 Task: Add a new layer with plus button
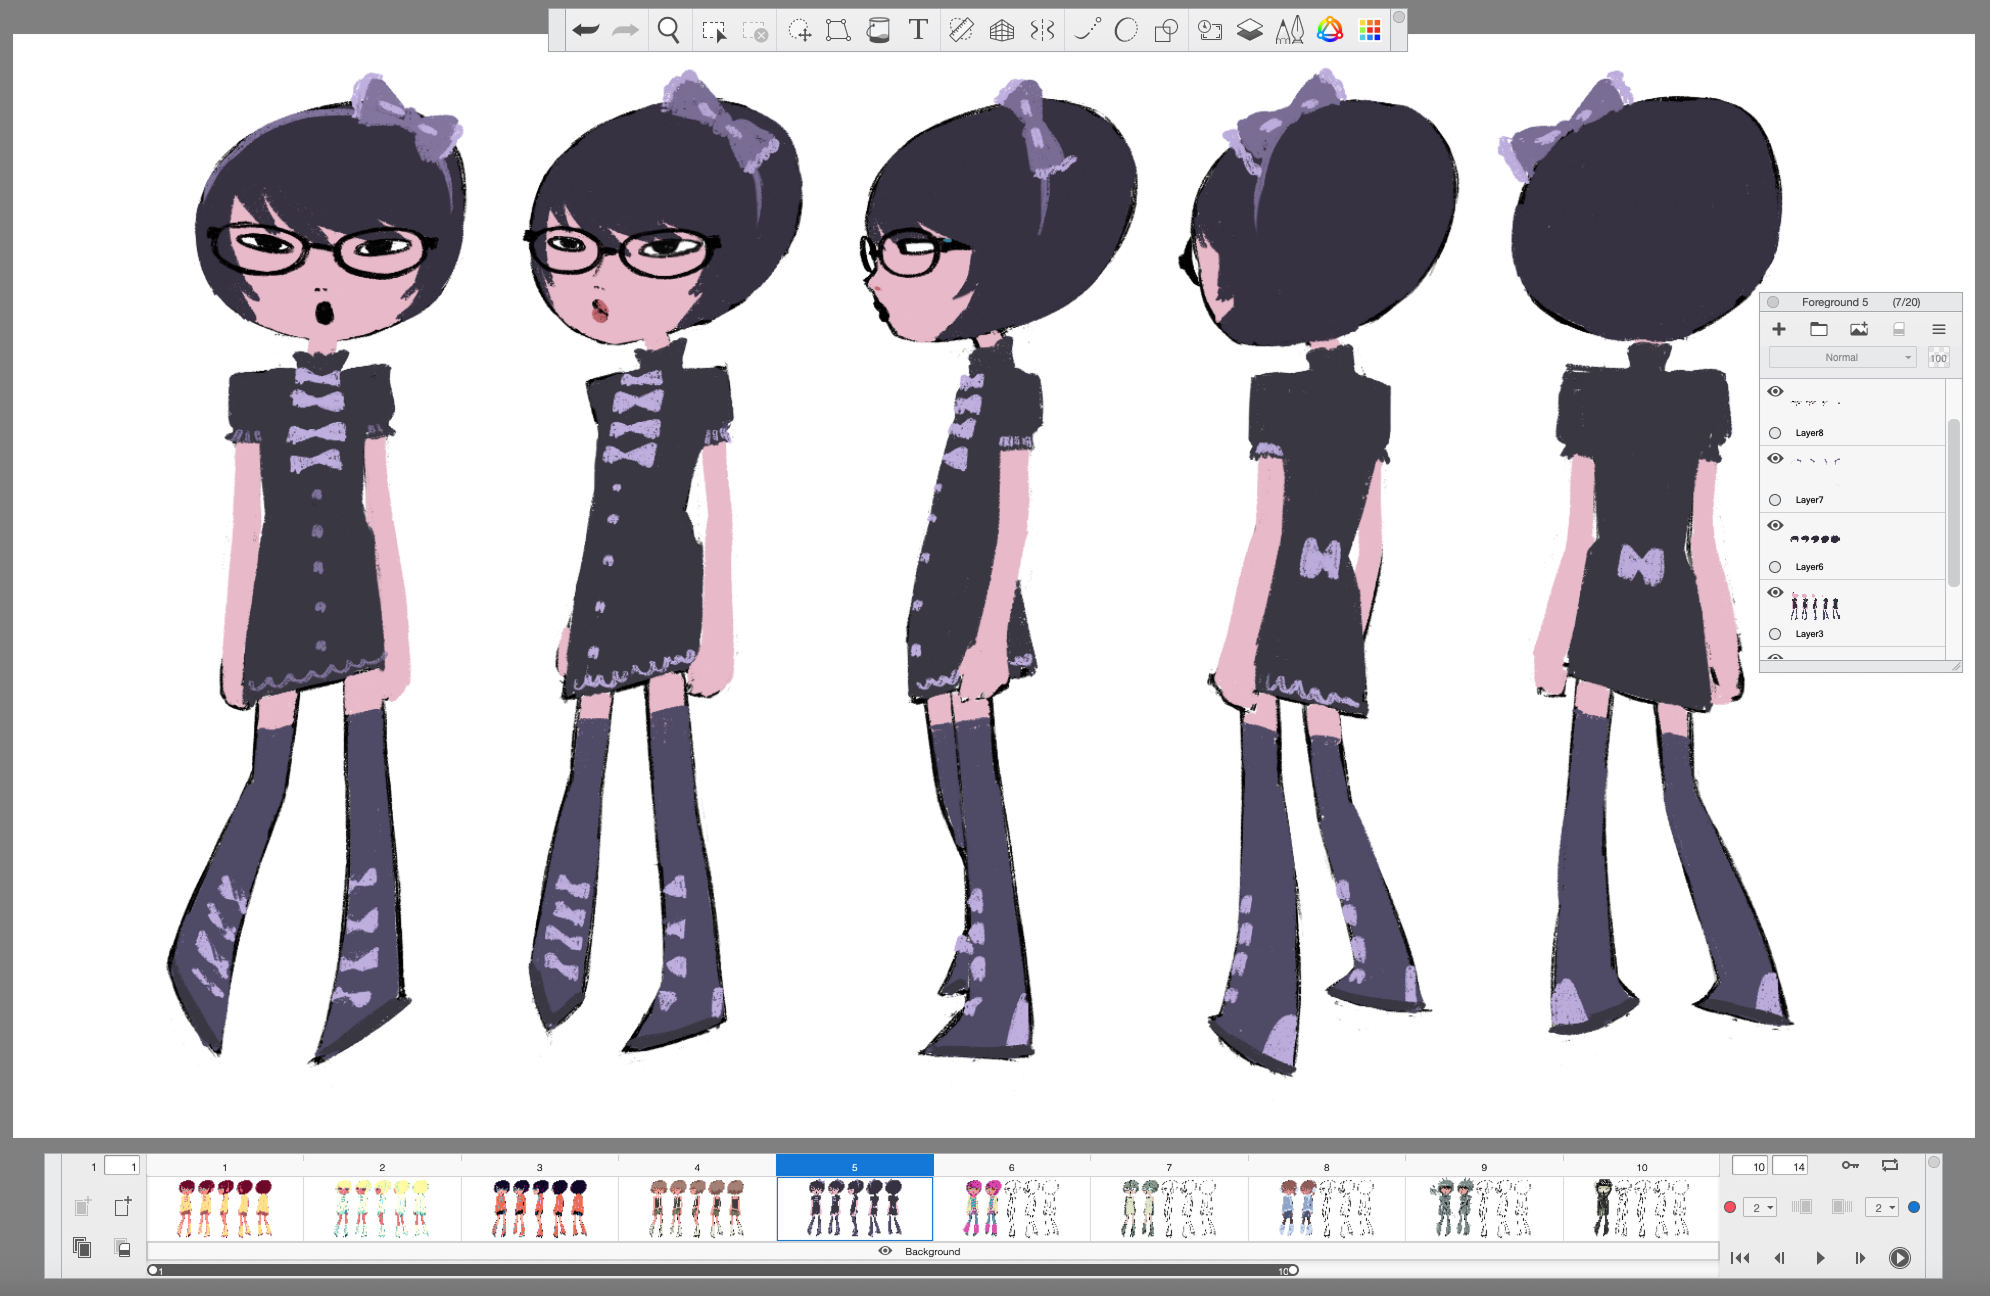1779,329
